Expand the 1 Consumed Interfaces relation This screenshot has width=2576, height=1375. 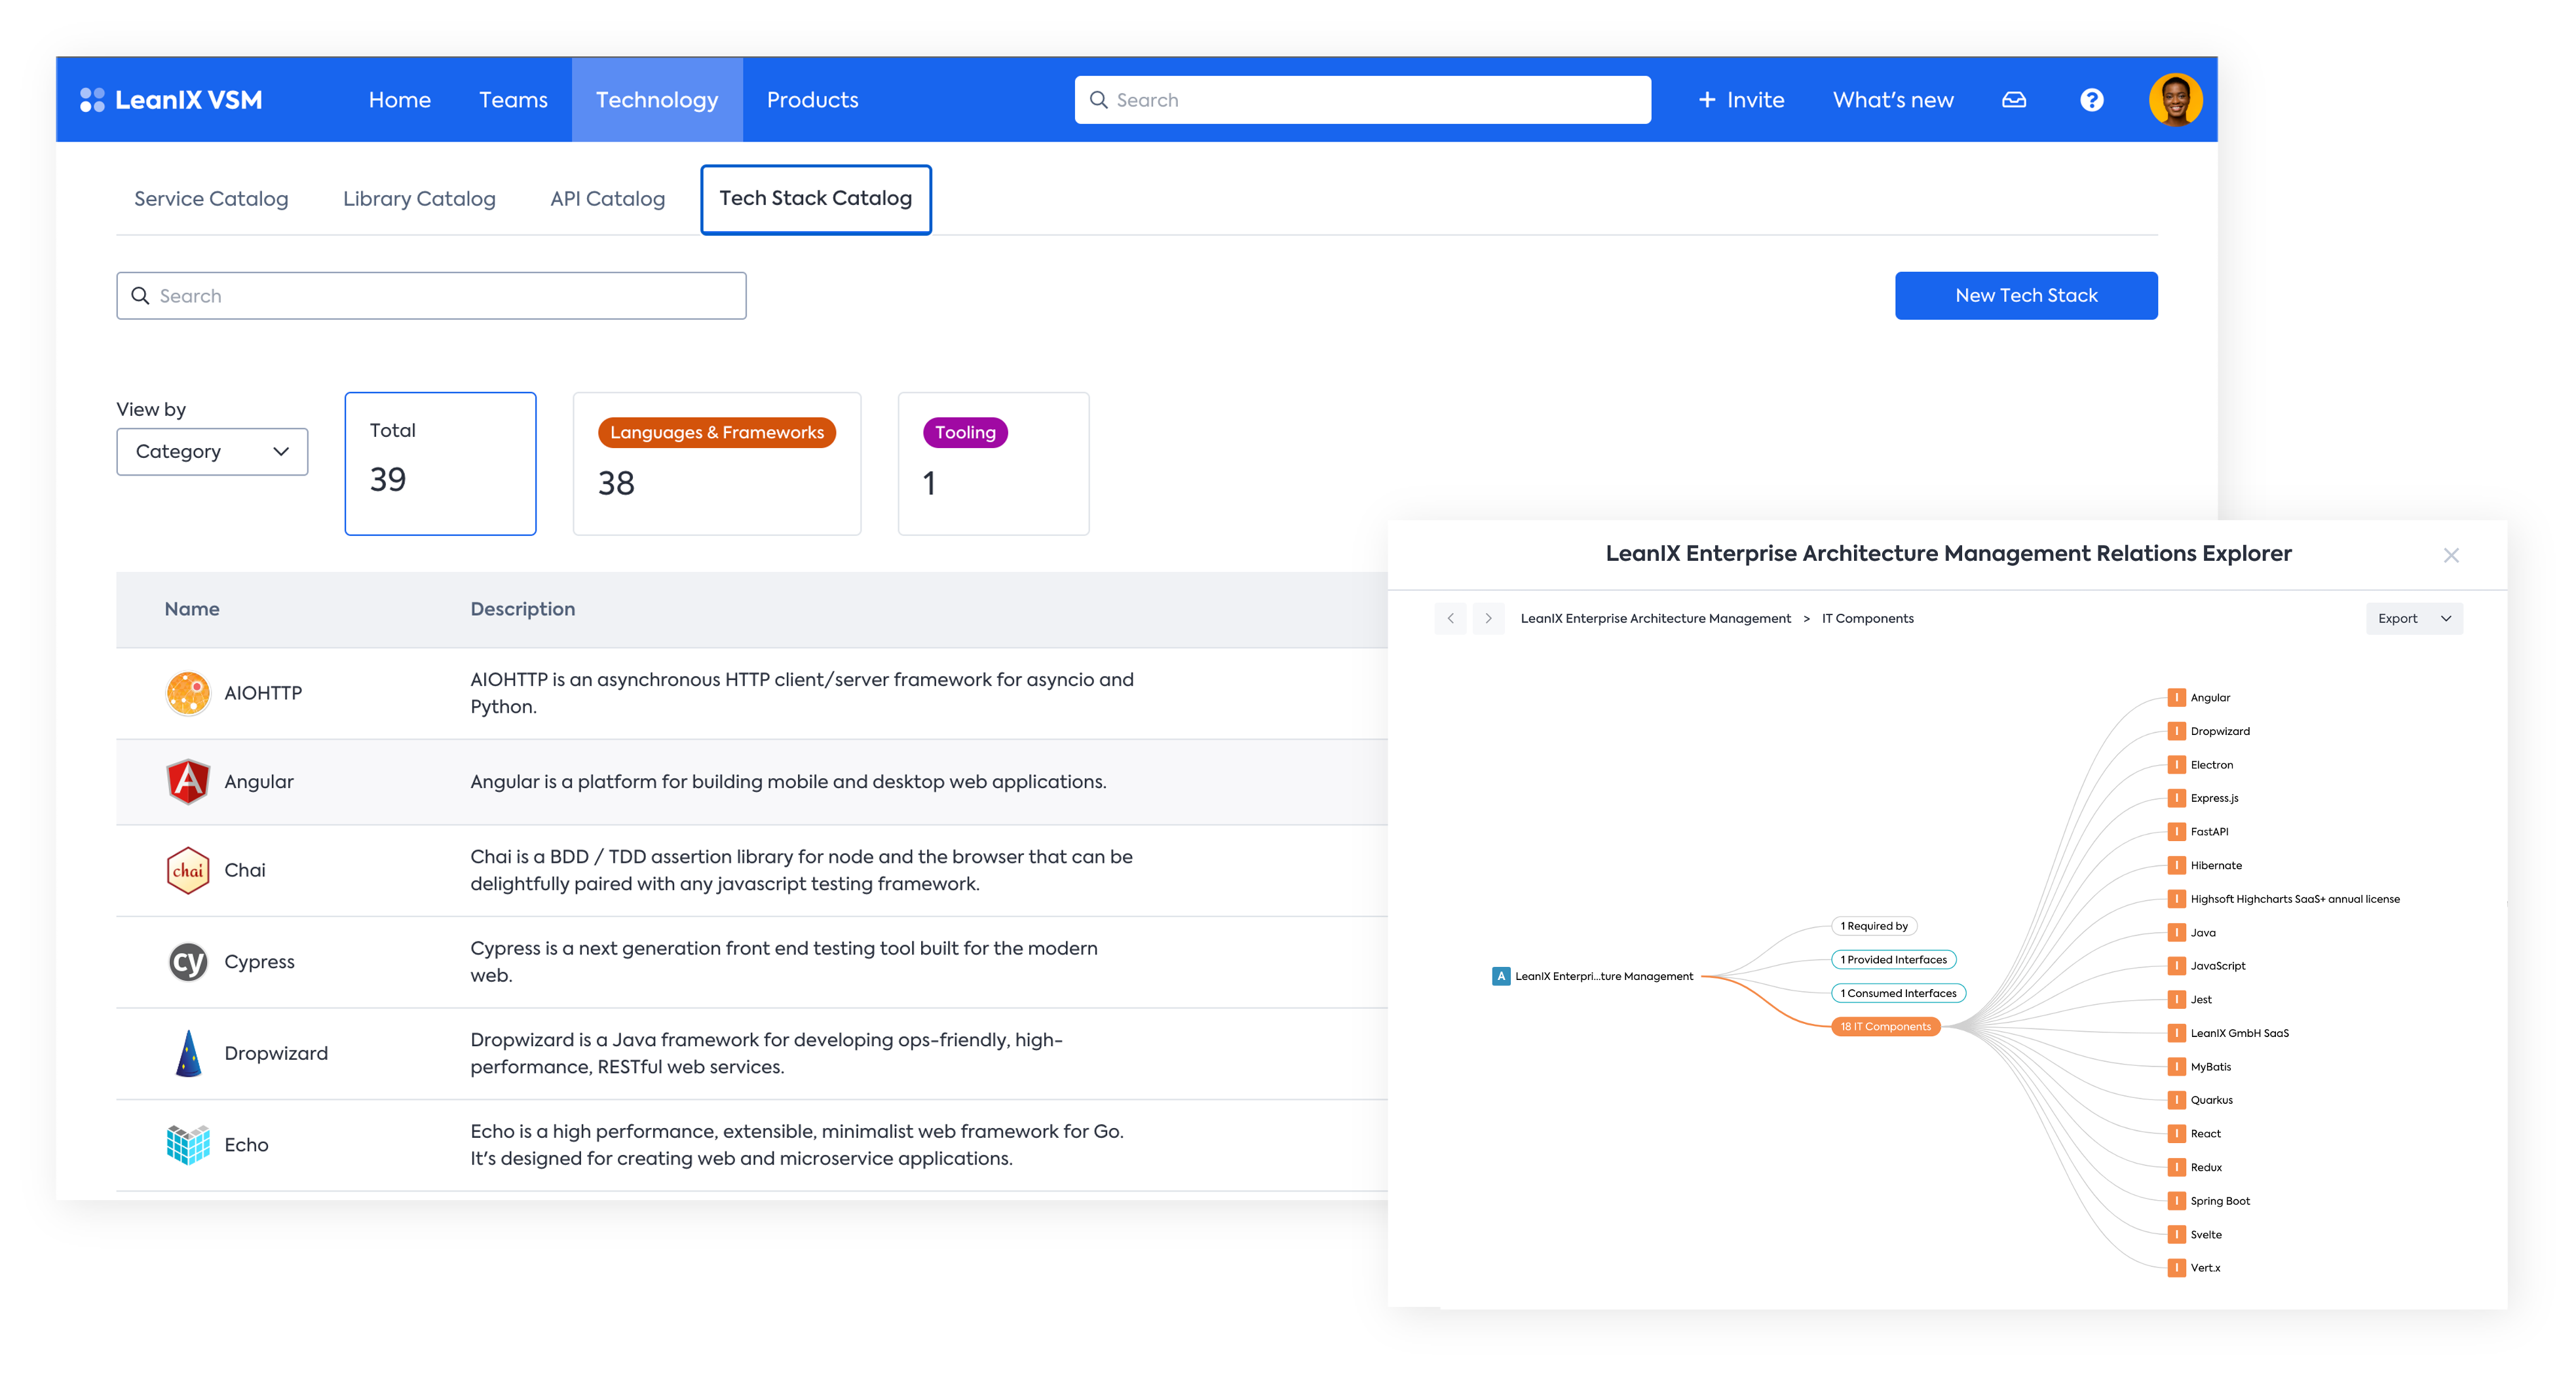pyautogui.click(x=1898, y=993)
